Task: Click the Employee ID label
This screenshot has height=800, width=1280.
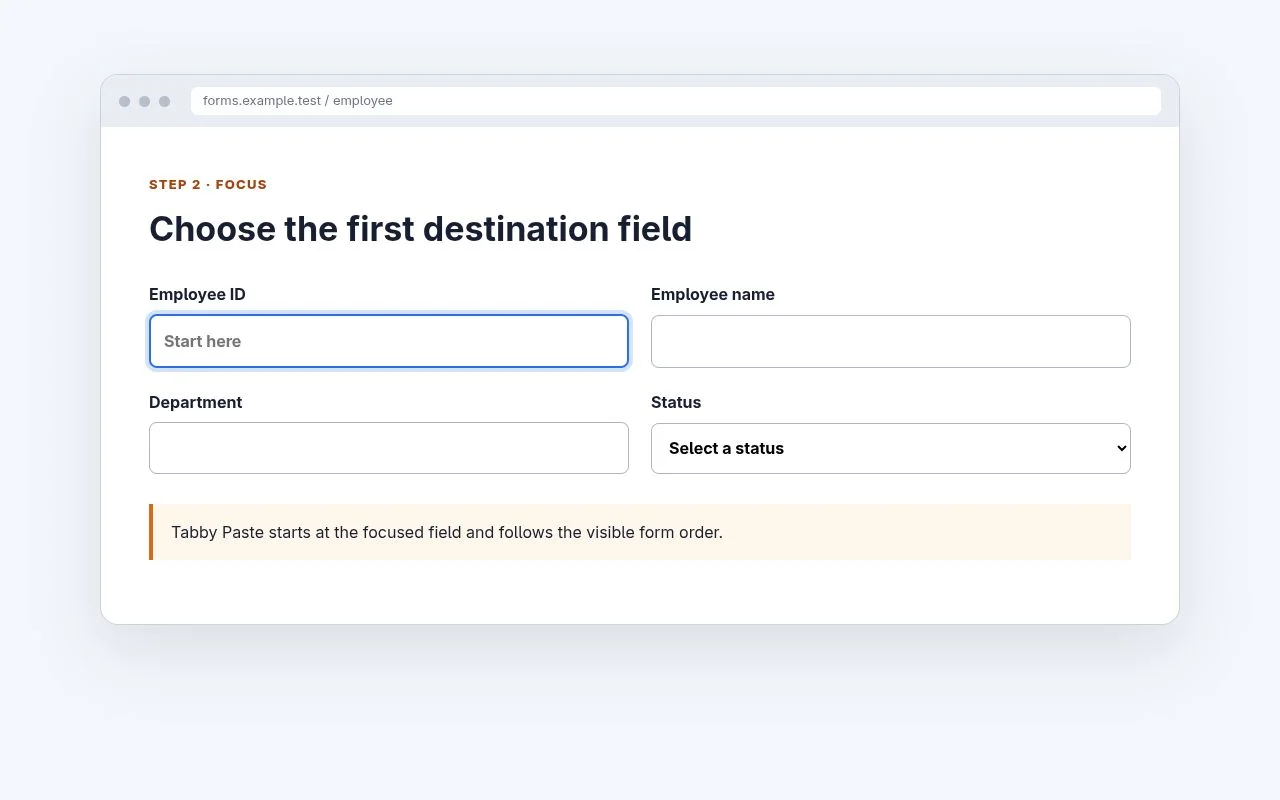Action: click(x=197, y=294)
